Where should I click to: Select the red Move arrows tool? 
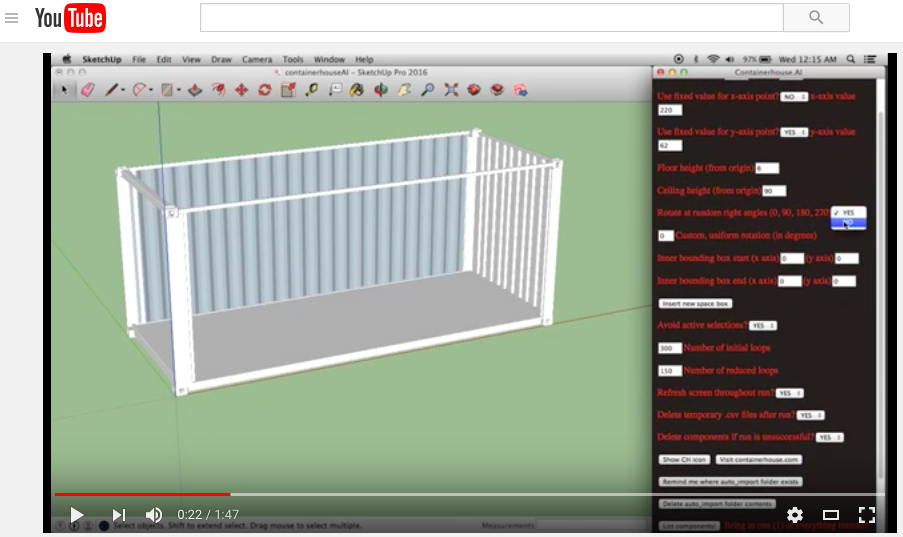[241, 90]
